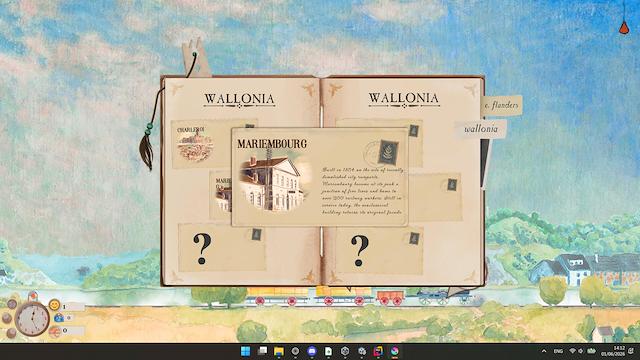
Task: Click the ENG language indicator
Action: pos(558,351)
